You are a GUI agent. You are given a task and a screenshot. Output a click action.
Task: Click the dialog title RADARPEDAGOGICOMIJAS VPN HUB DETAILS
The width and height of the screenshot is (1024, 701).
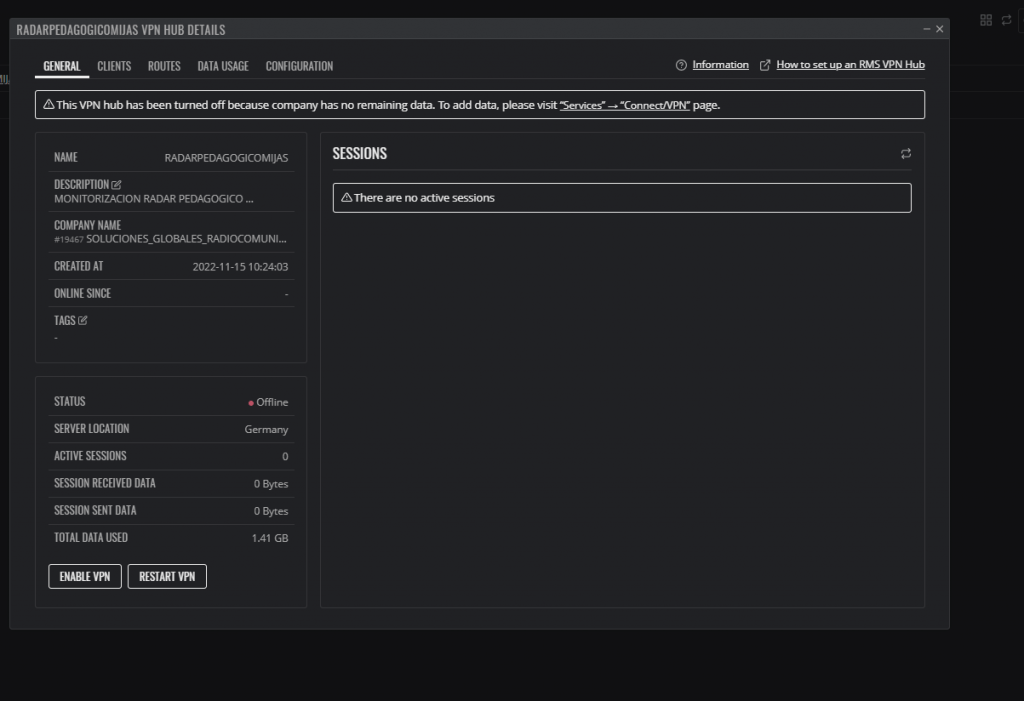pos(121,30)
